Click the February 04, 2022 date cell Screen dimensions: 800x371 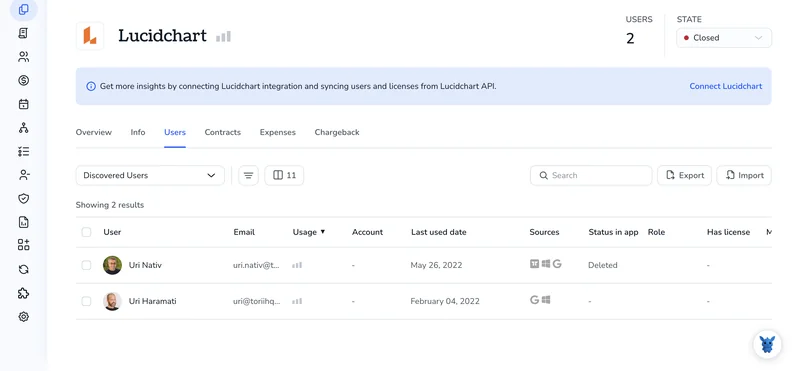(445, 301)
